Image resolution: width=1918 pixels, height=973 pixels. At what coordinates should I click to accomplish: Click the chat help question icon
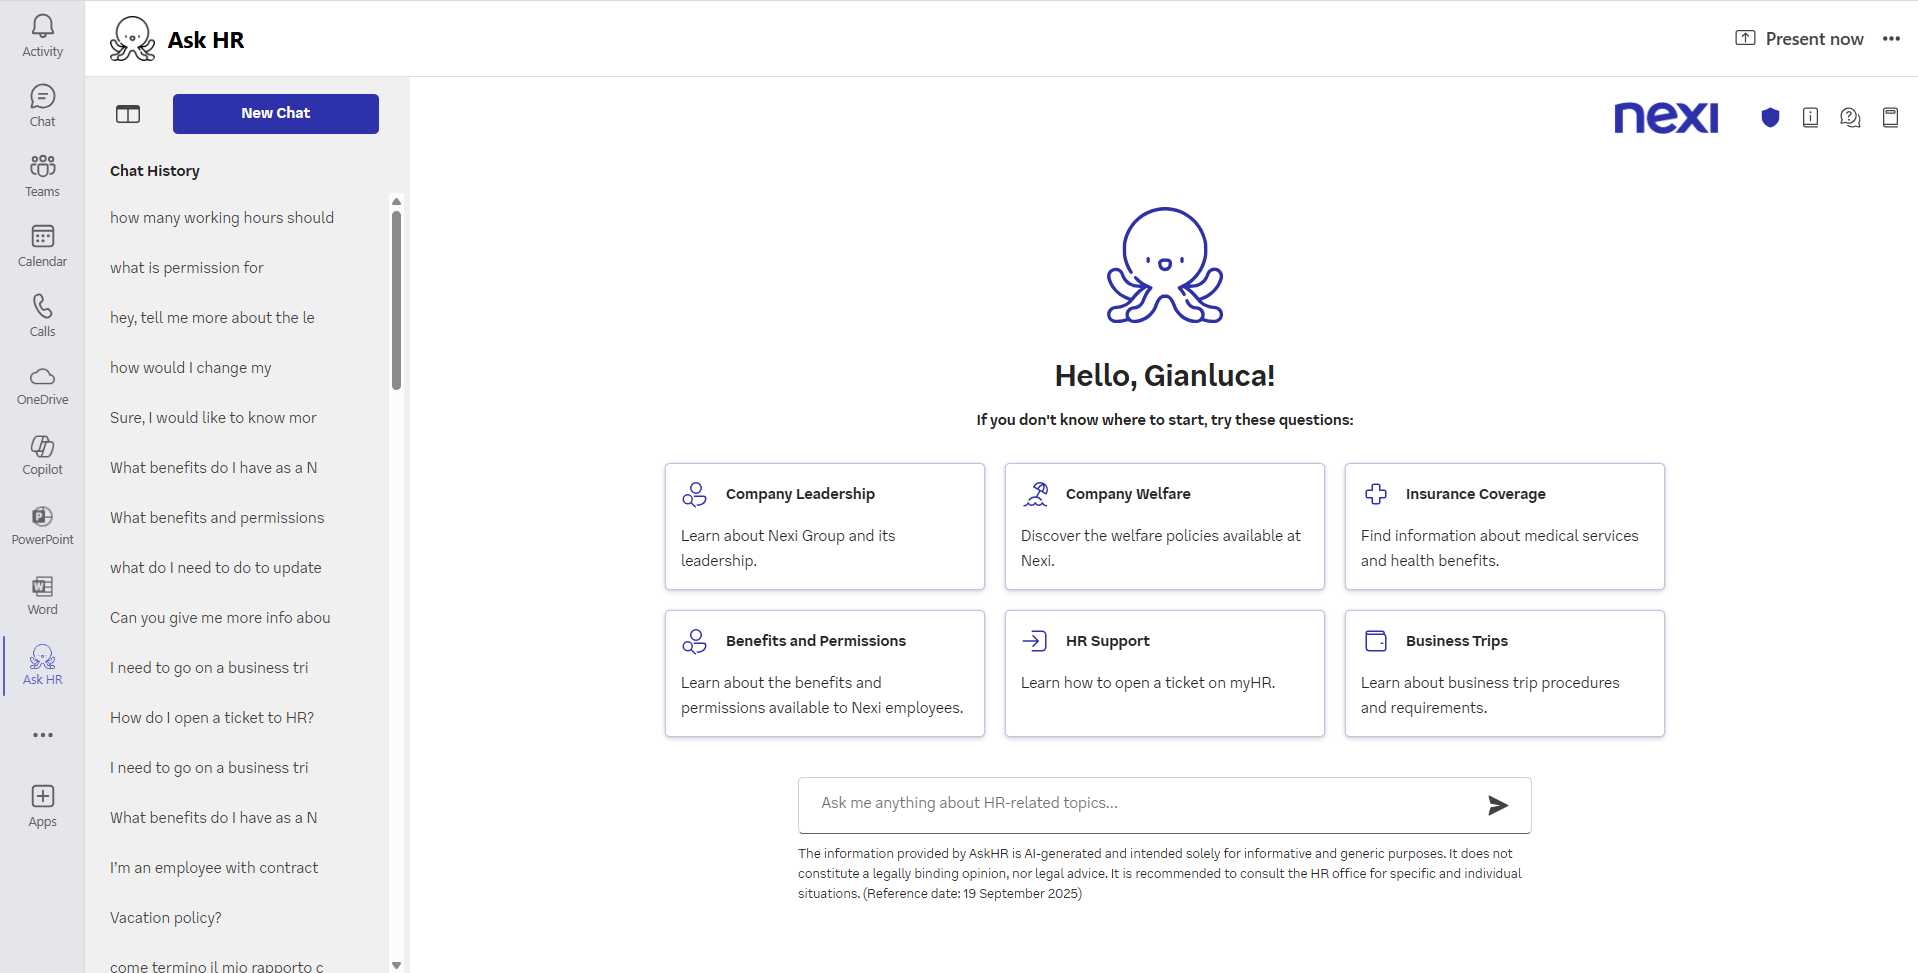(1850, 118)
